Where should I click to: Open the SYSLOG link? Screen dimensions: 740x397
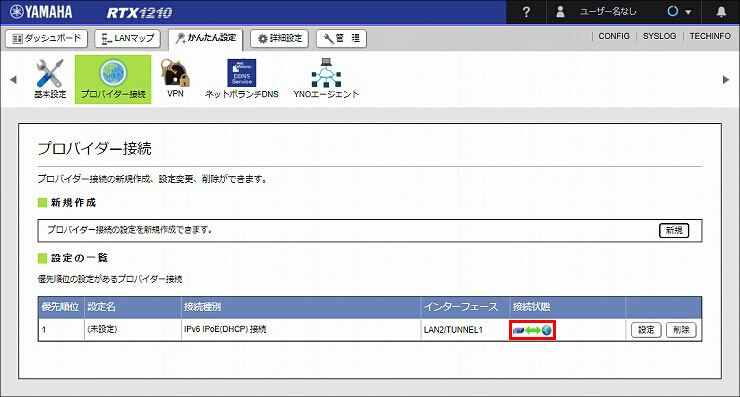[659, 36]
